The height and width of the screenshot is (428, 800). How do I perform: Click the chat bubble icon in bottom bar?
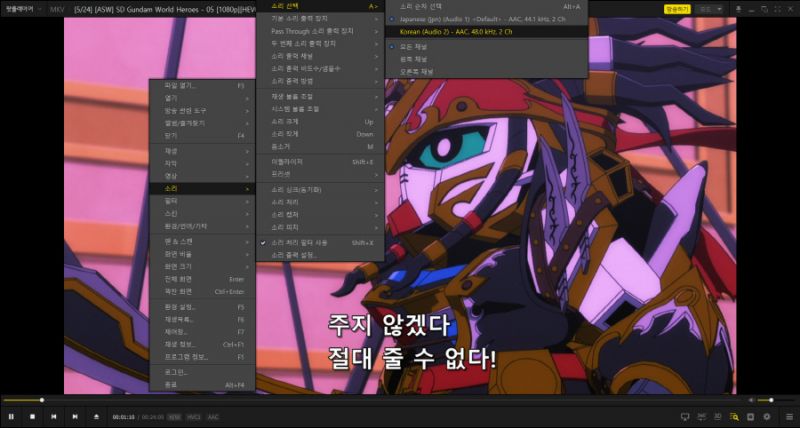685,416
